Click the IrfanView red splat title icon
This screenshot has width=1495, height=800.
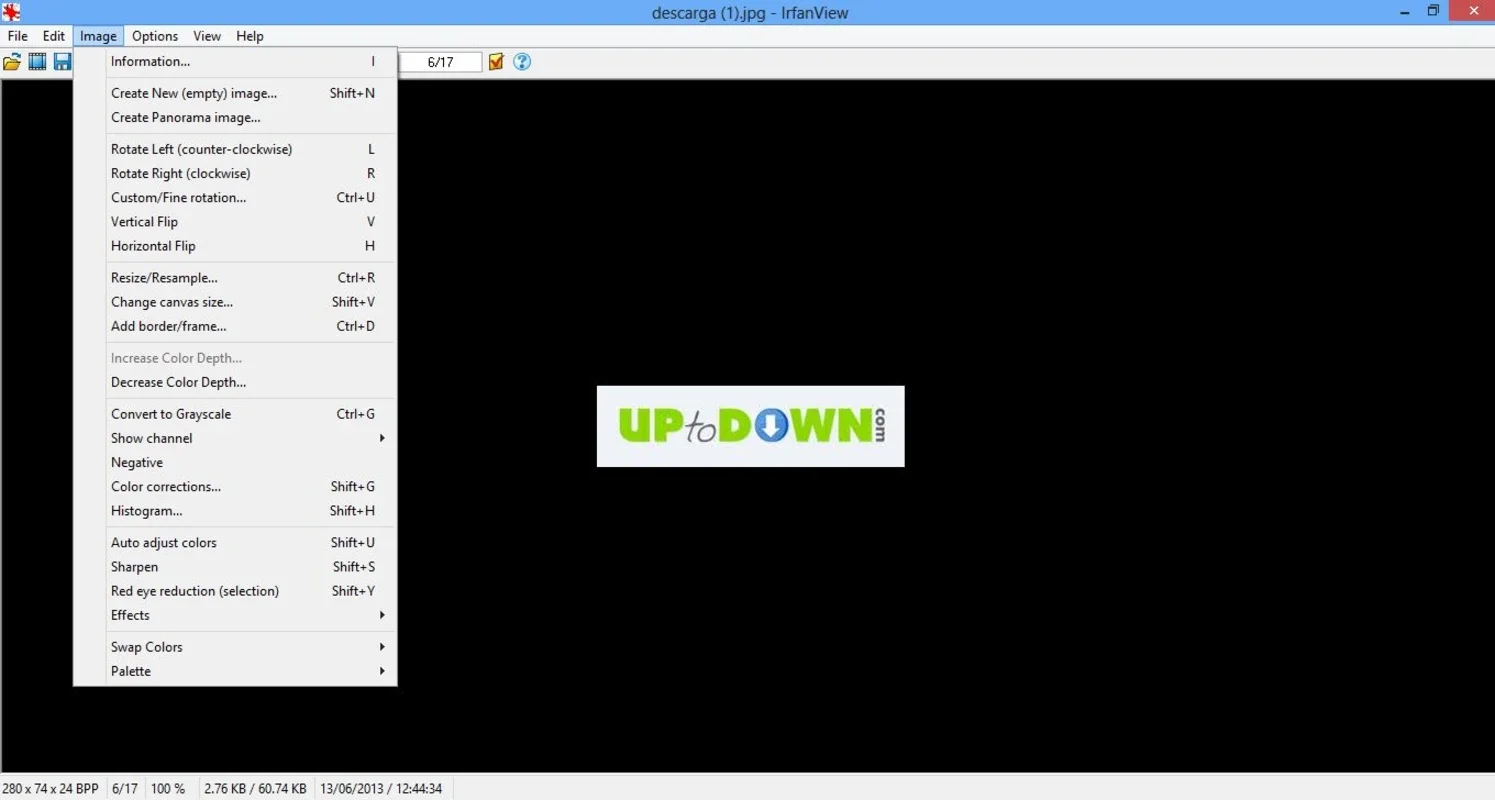pyautogui.click(x=11, y=12)
